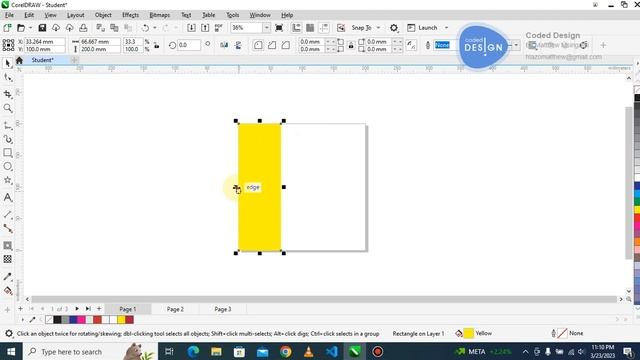Click the Save icon in toolbar
This screenshot has height=360, width=640.
click(42, 28)
